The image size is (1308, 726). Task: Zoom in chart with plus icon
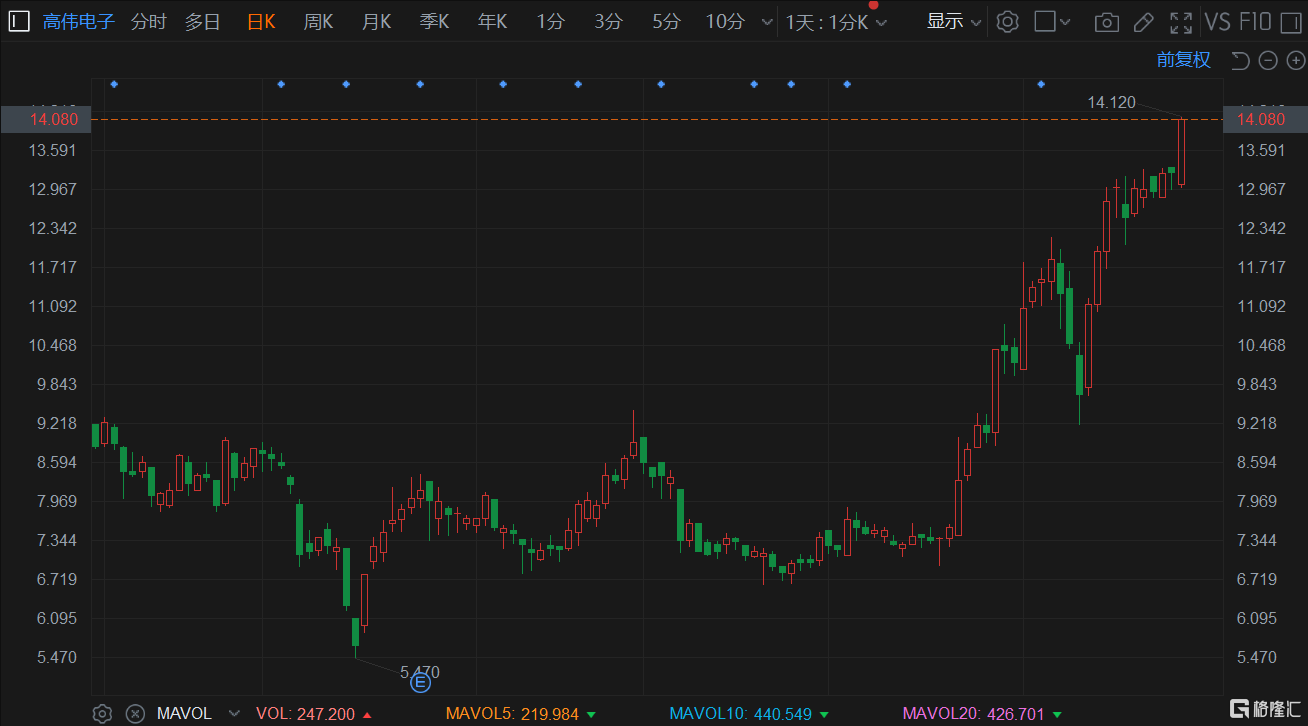(1295, 61)
